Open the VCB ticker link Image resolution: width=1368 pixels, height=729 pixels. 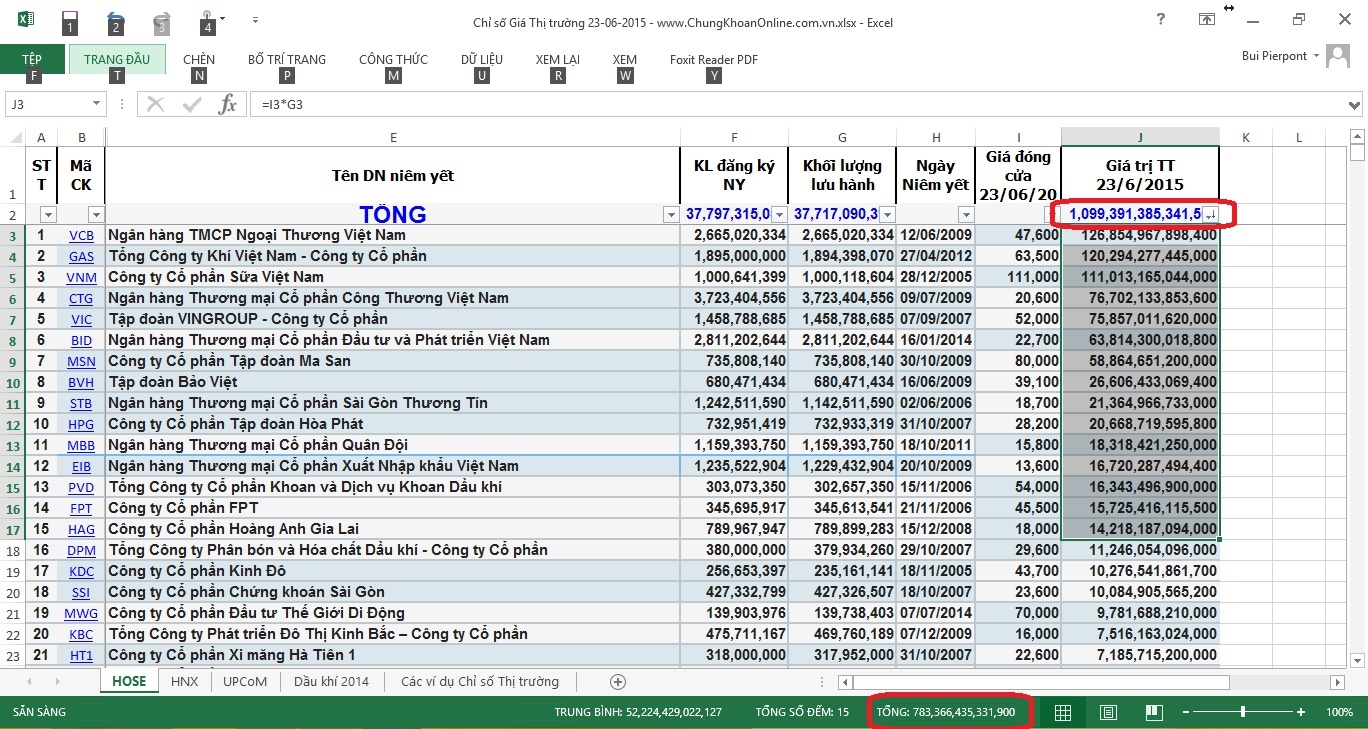82,236
